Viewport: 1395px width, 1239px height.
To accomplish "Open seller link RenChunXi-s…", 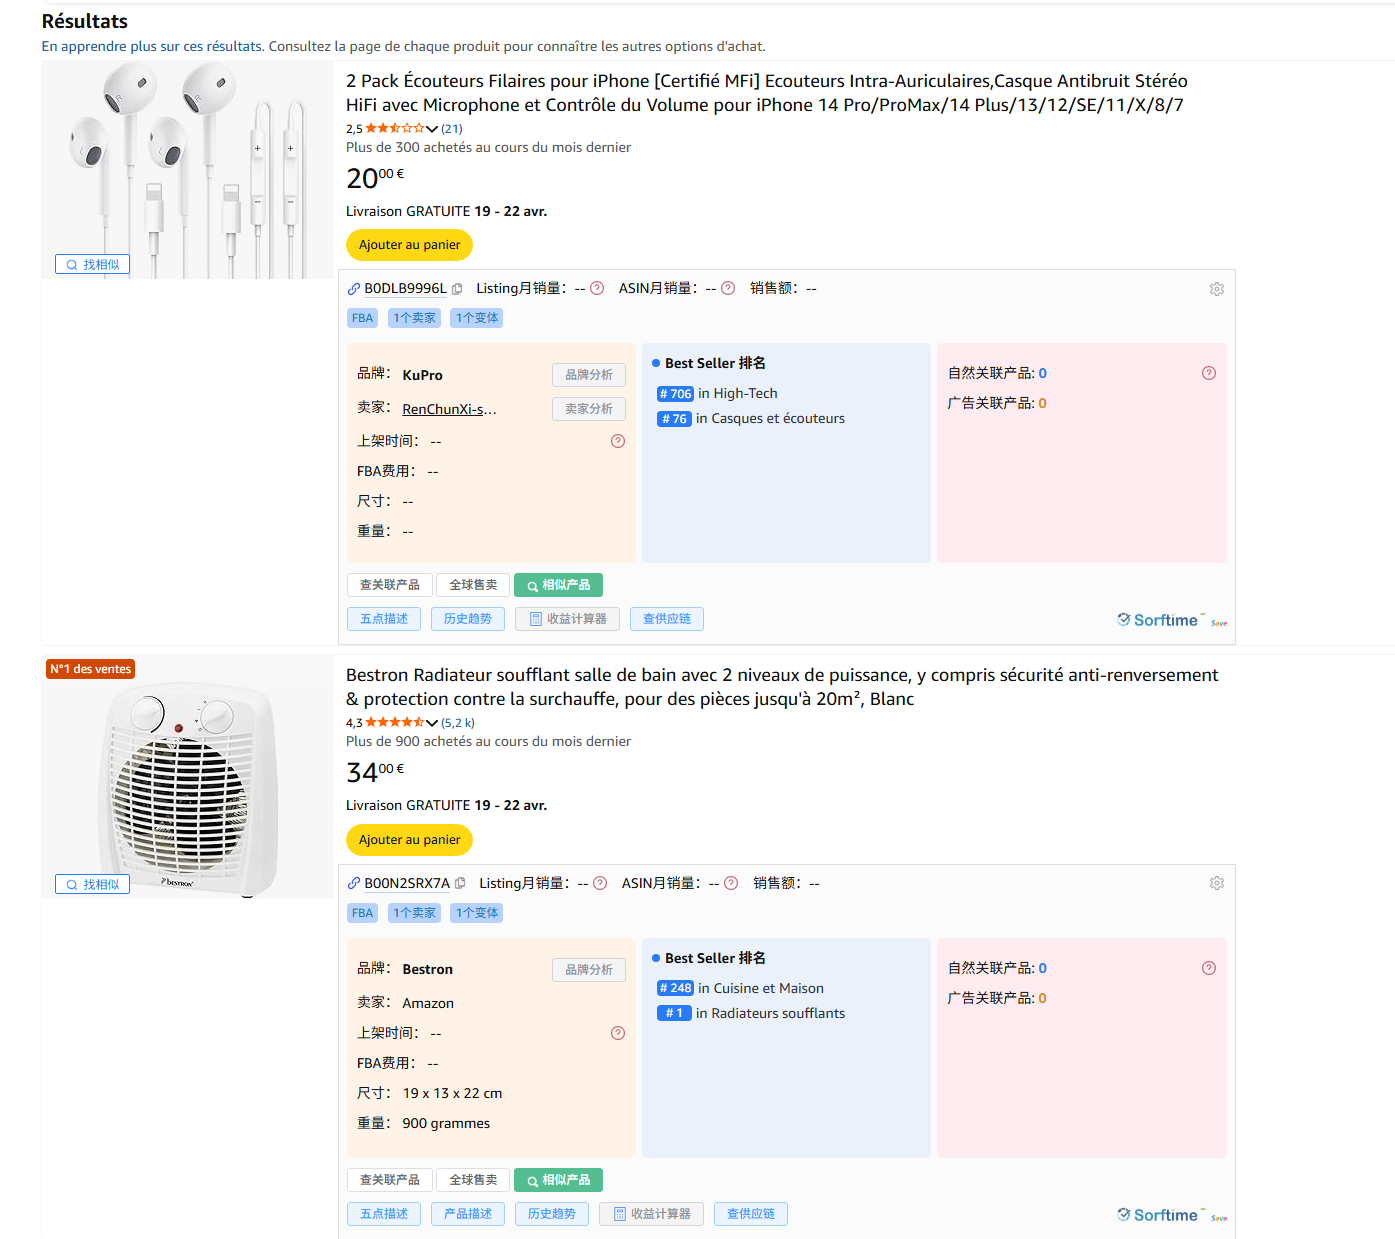I will click(x=449, y=409).
